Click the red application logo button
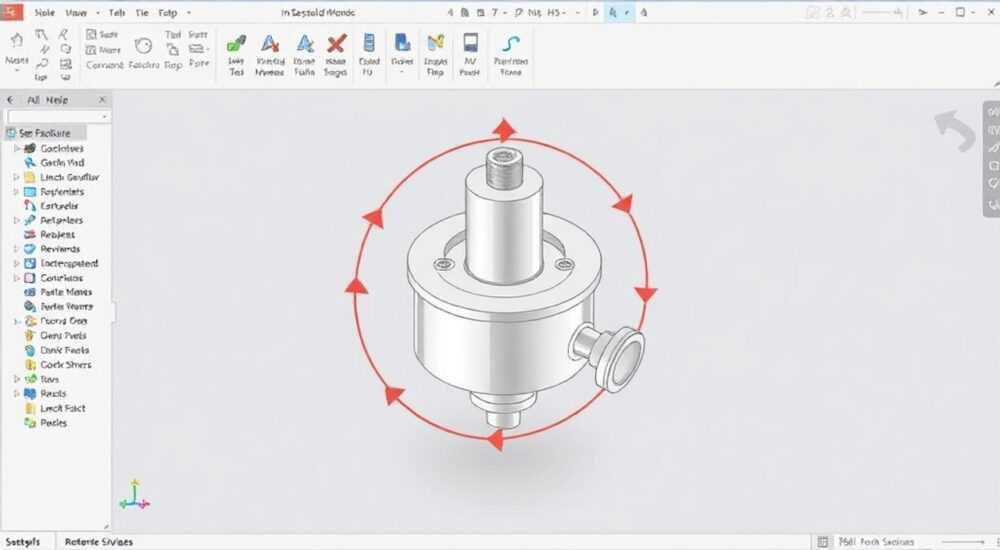Image resolution: width=1000 pixels, height=550 pixels. (x=11, y=11)
